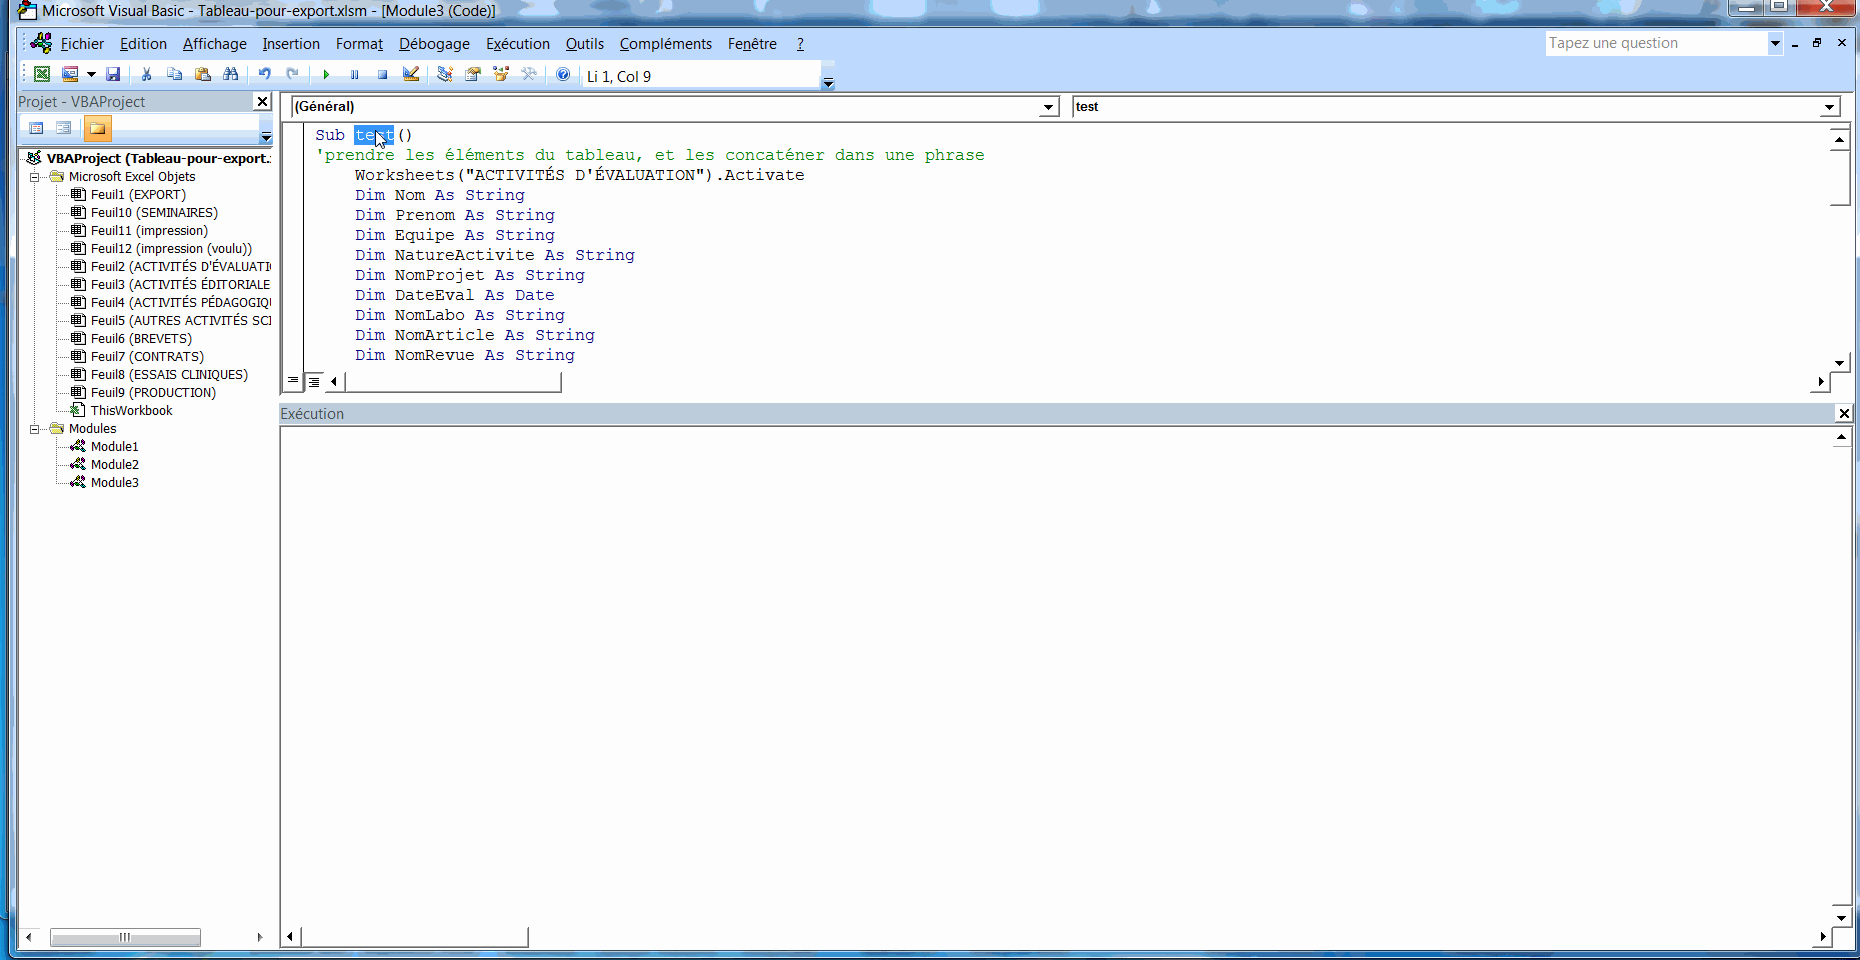Open toolbar options arrow beside Li 1, Col 9

(828, 82)
